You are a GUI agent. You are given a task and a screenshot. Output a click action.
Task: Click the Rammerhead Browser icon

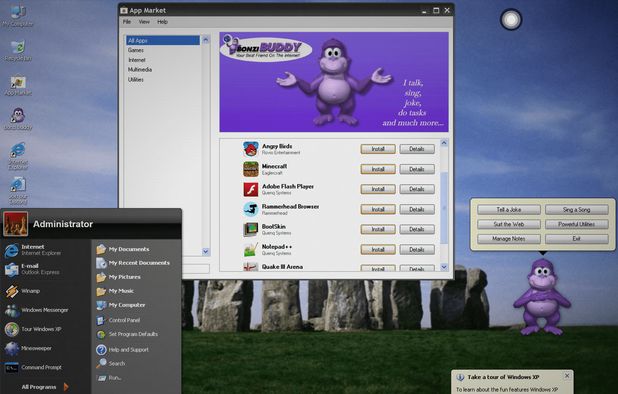pos(250,209)
